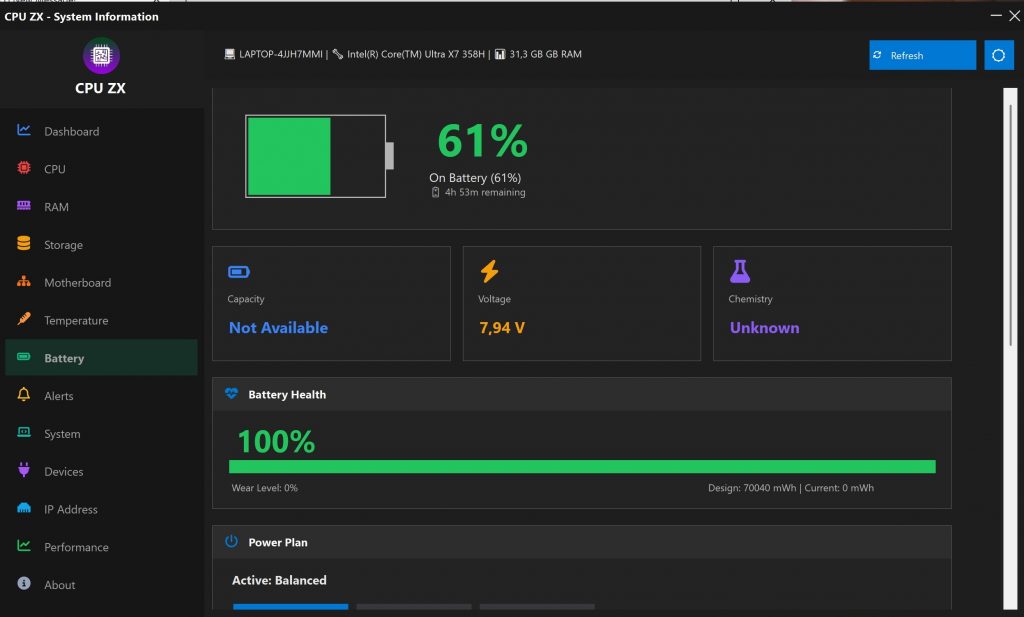Image resolution: width=1024 pixels, height=617 pixels.
Task: Click the red CPU chip icon
Action: (24, 169)
